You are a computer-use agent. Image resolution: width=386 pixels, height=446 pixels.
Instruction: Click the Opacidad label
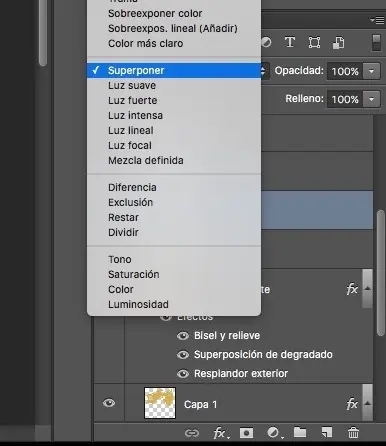[299, 71]
